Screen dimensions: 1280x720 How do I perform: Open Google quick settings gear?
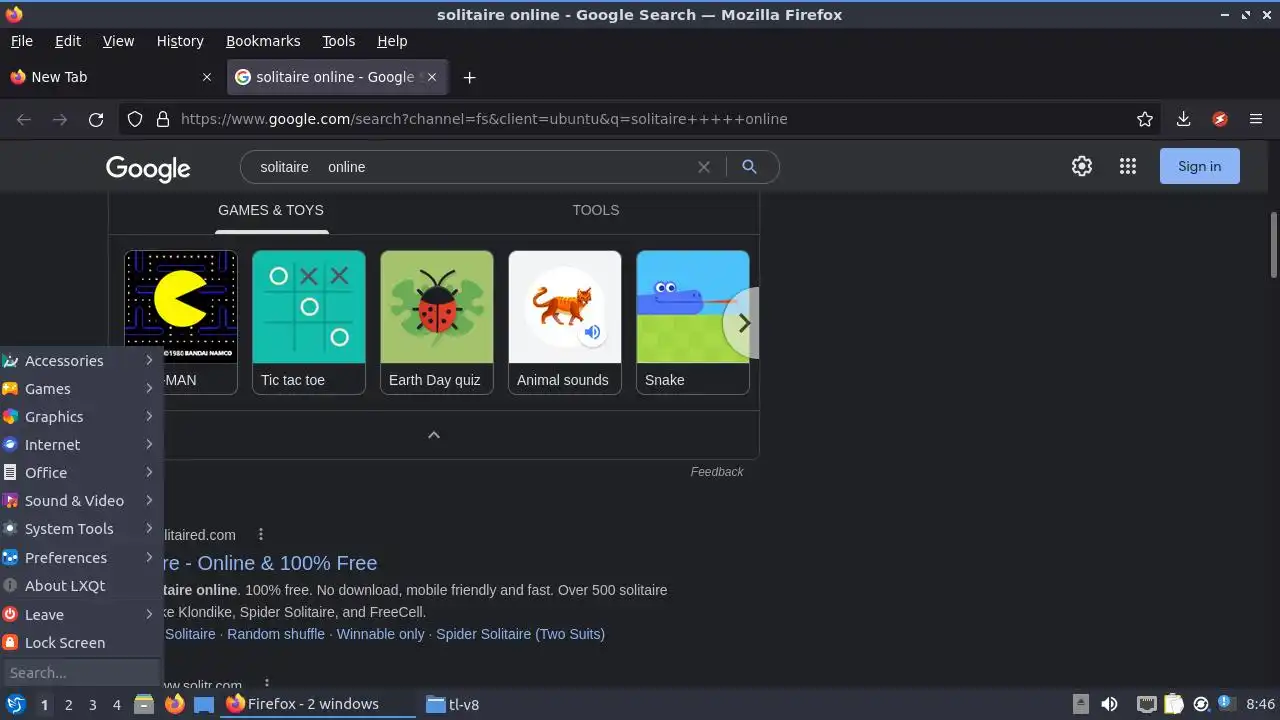tap(1082, 166)
